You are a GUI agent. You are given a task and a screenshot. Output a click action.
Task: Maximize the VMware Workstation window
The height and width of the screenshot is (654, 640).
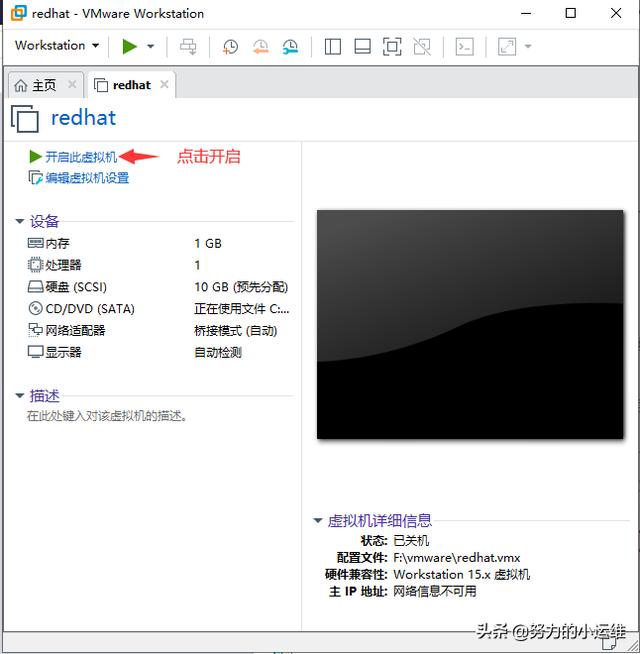tap(570, 13)
